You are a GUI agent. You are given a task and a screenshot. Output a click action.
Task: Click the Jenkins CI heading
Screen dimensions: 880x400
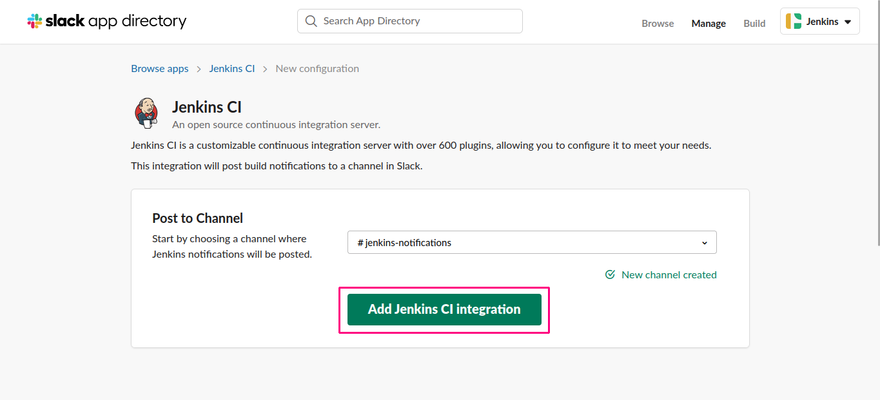pos(207,107)
